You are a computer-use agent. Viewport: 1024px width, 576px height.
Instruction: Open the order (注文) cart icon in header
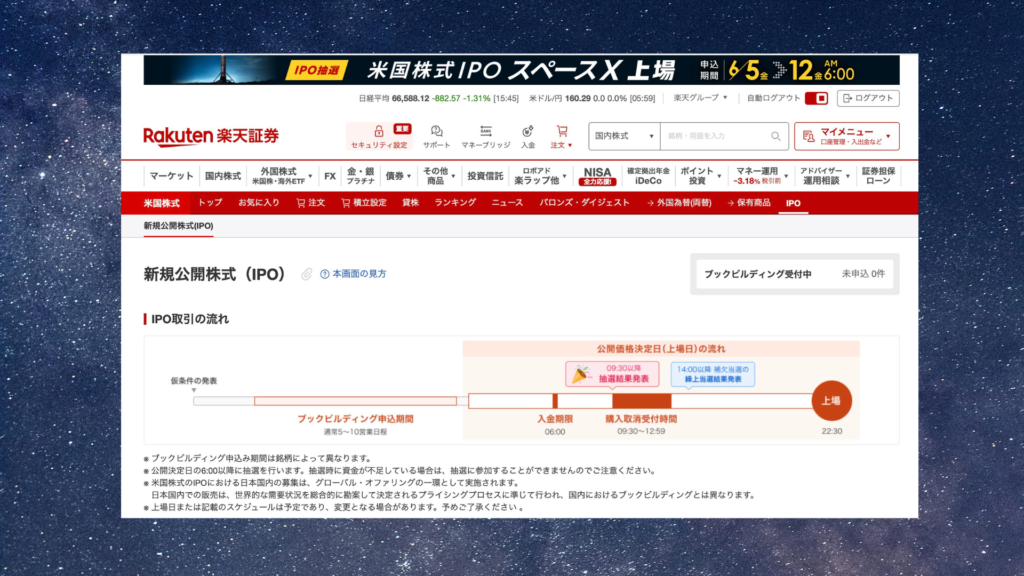pos(562,131)
